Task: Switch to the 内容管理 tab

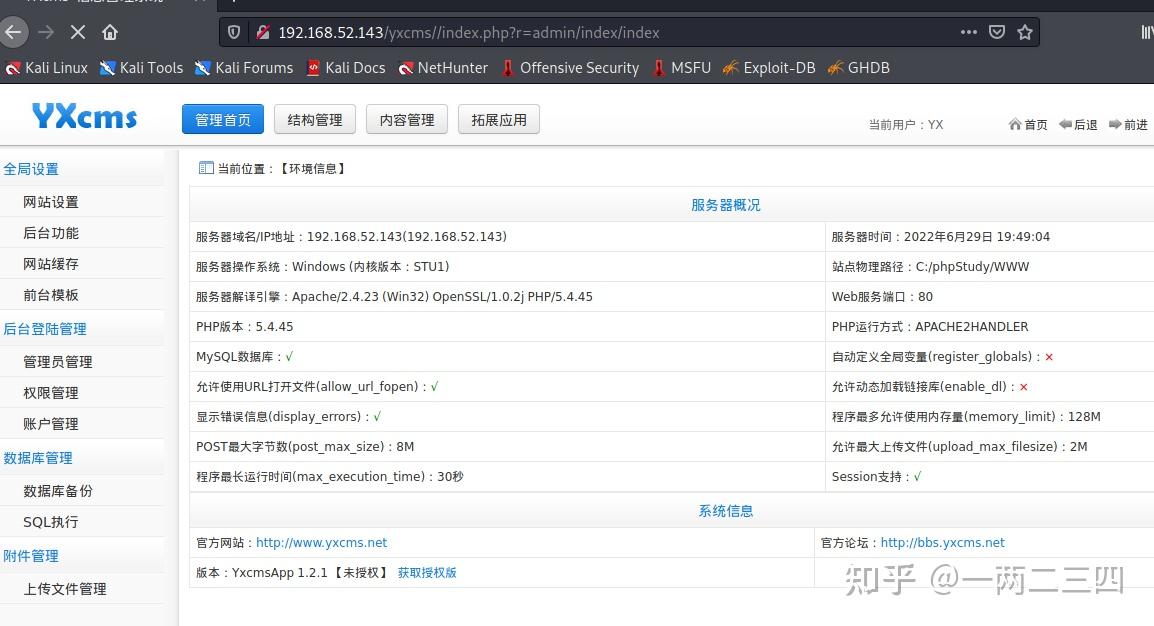Action: [406, 119]
